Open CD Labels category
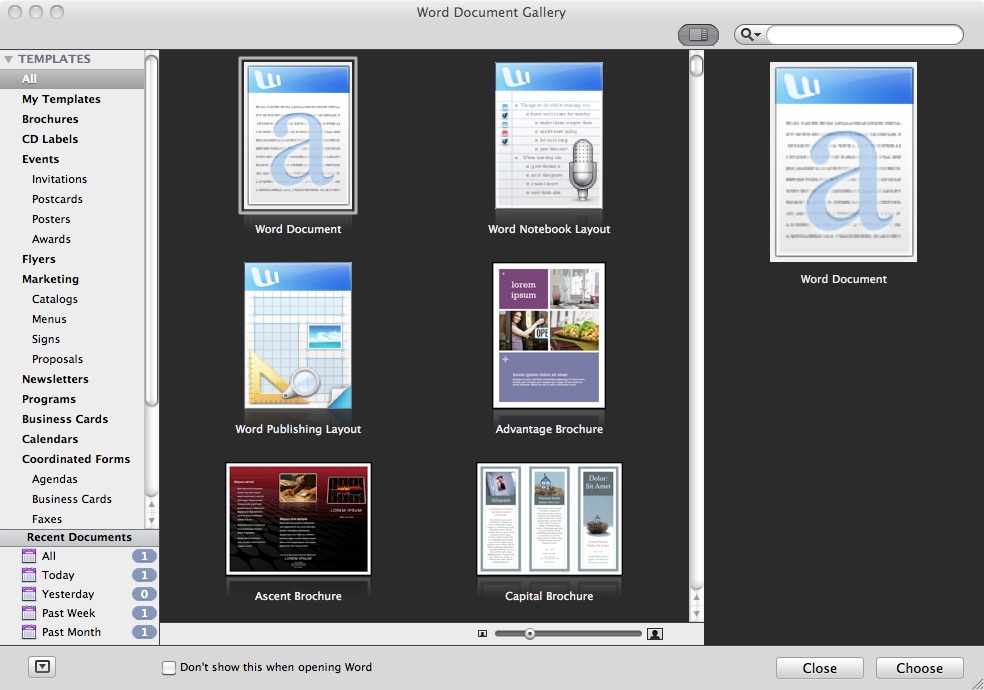 tap(50, 139)
